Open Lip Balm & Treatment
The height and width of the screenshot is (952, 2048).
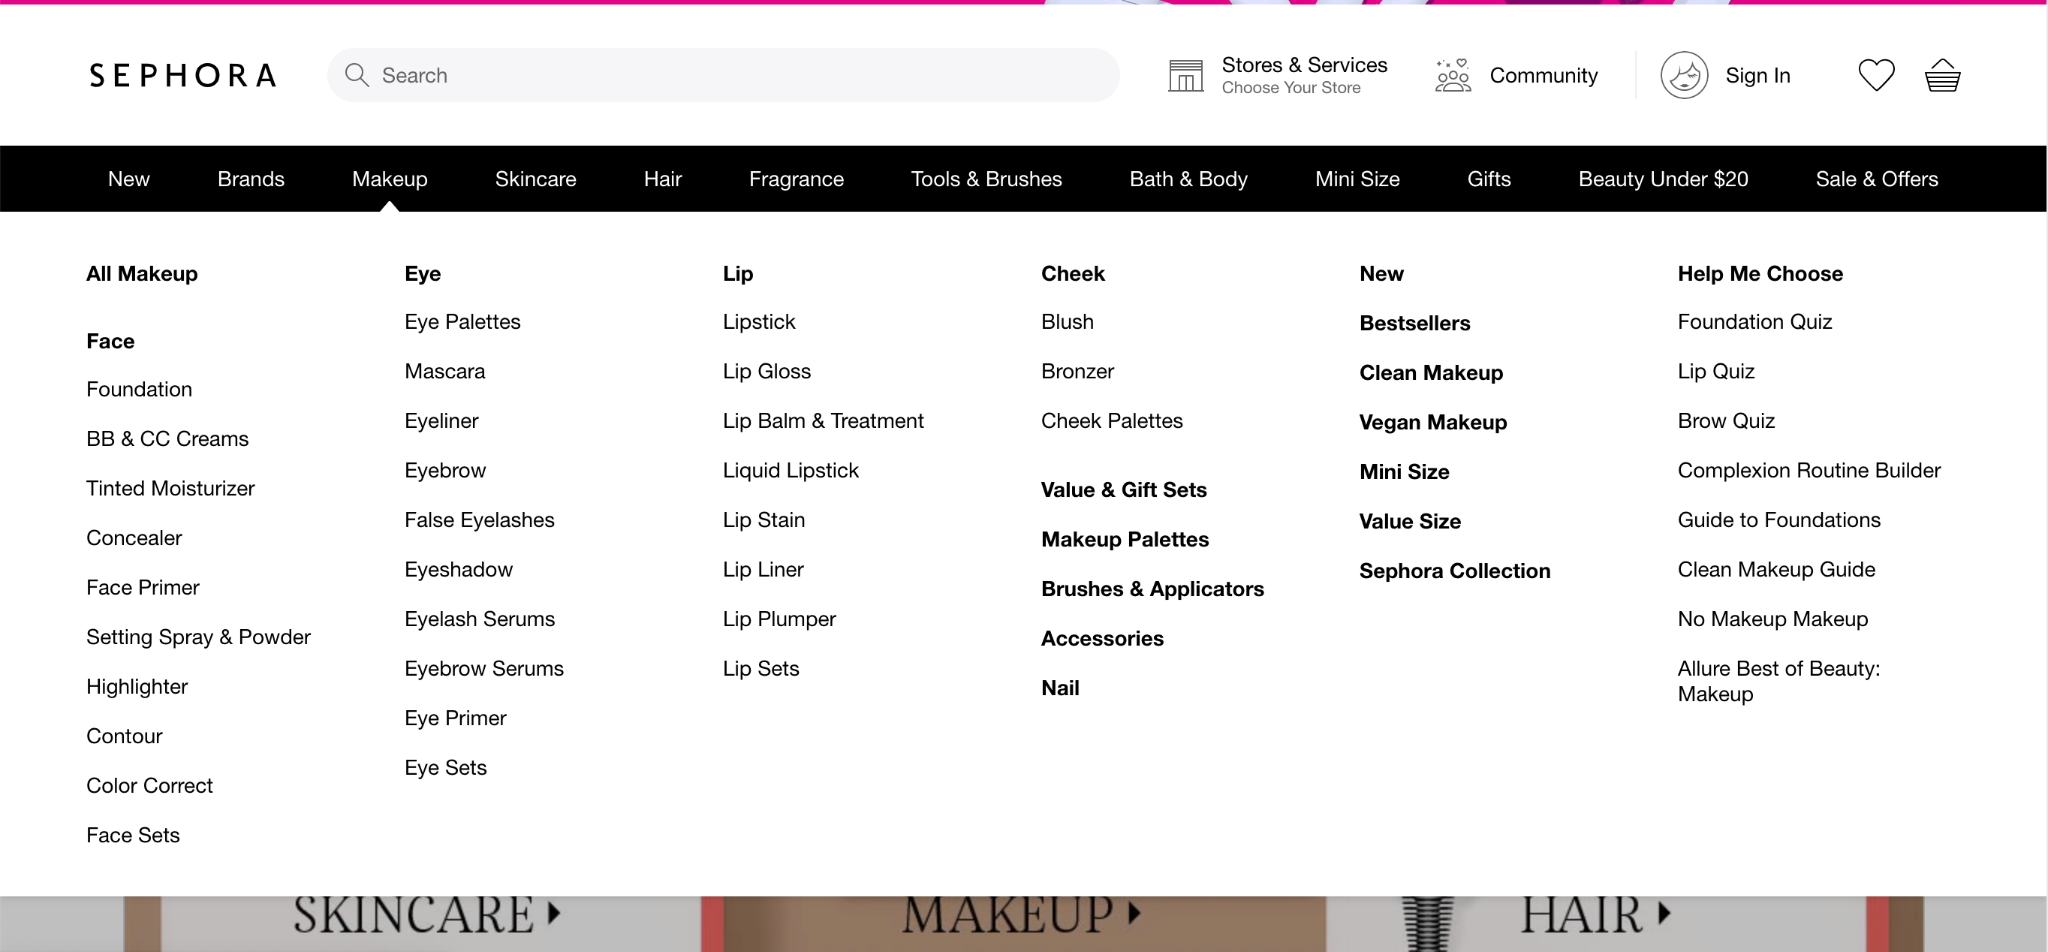click(x=823, y=421)
